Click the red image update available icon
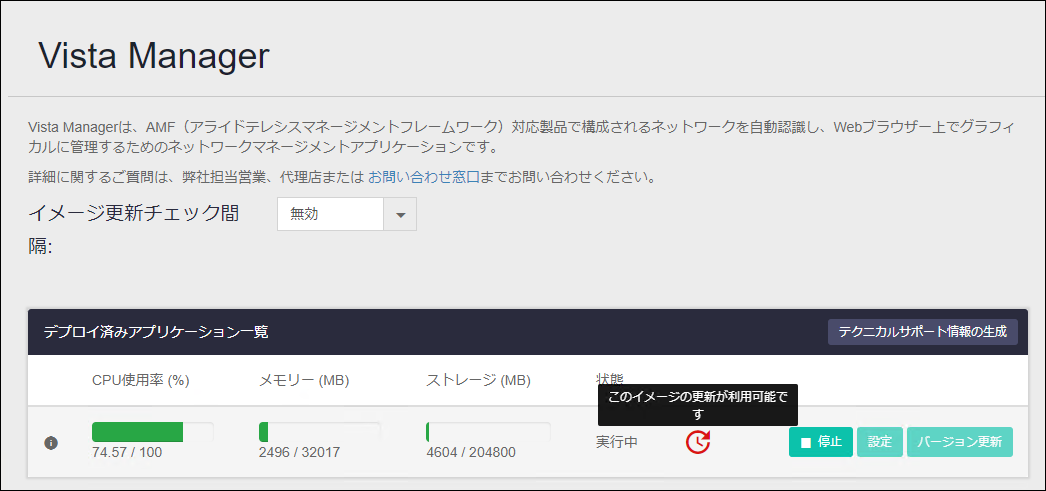1046x491 pixels. coord(698,442)
